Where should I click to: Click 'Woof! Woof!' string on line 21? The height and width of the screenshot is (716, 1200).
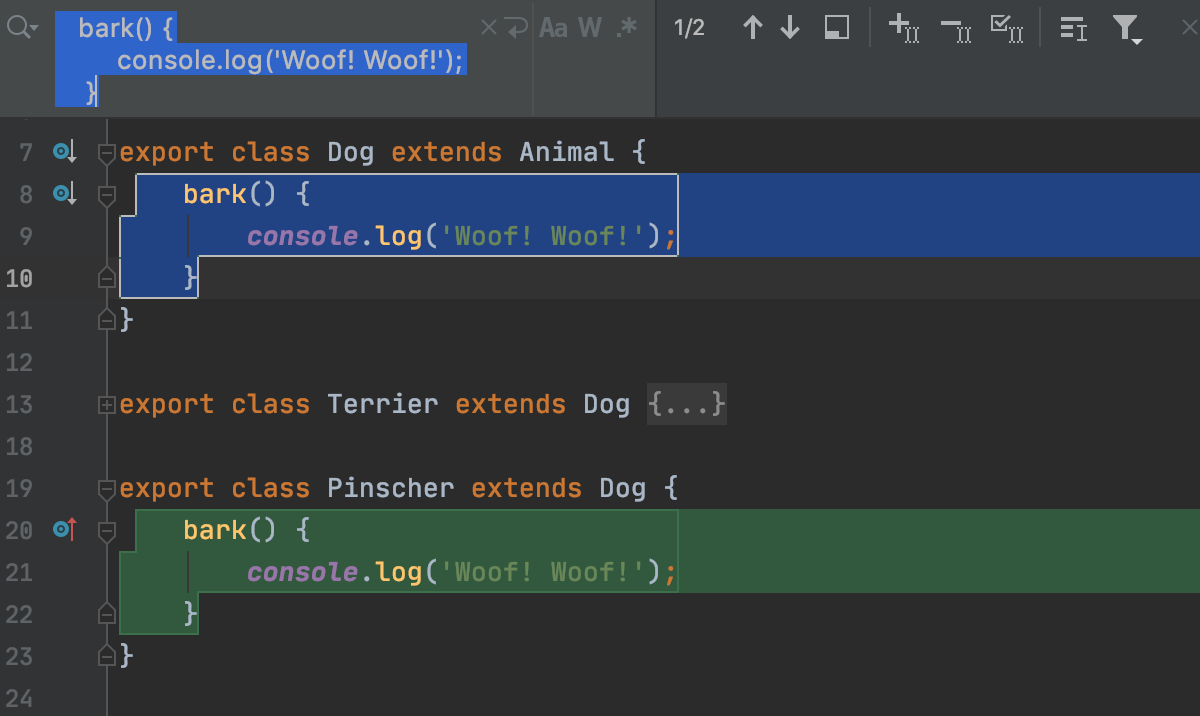coord(543,573)
